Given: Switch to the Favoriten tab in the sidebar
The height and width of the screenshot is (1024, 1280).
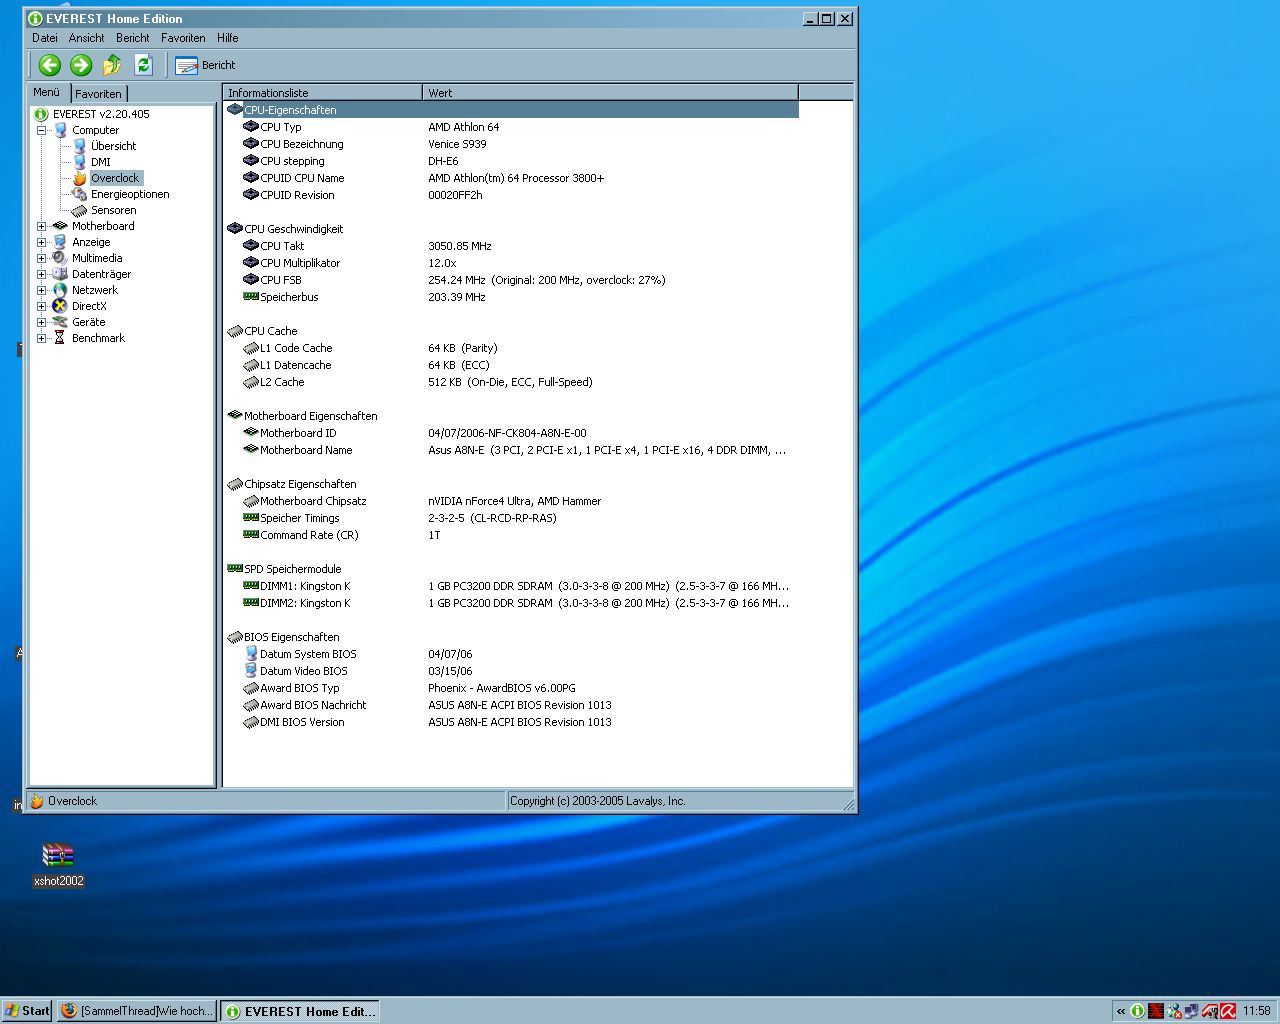Looking at the screenshot, I should click(x=98, y=94).
